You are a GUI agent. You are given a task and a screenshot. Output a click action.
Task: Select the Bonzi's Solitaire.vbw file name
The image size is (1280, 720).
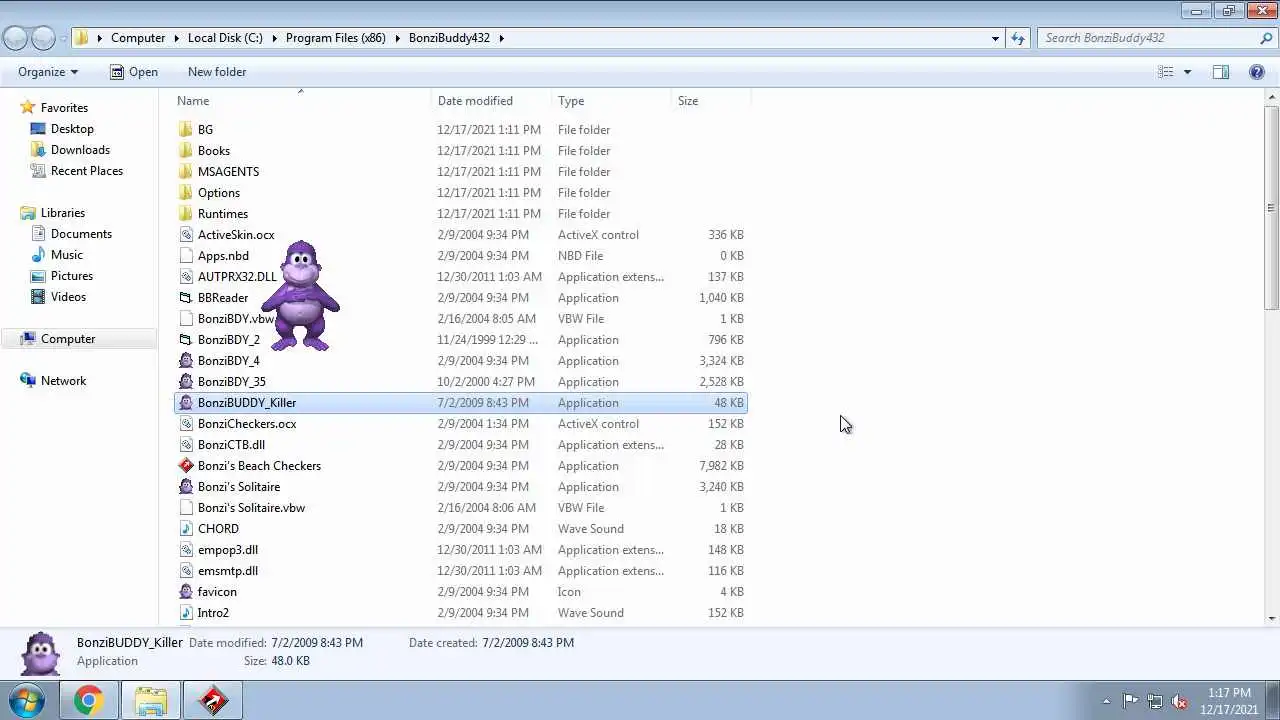251,507
